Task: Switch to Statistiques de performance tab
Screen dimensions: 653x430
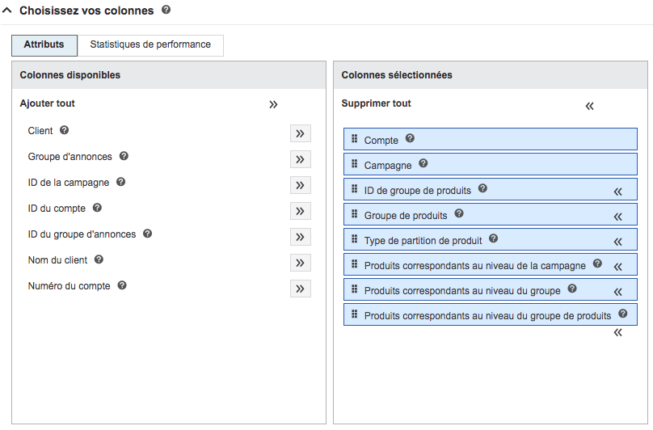Action: (150, 45)
